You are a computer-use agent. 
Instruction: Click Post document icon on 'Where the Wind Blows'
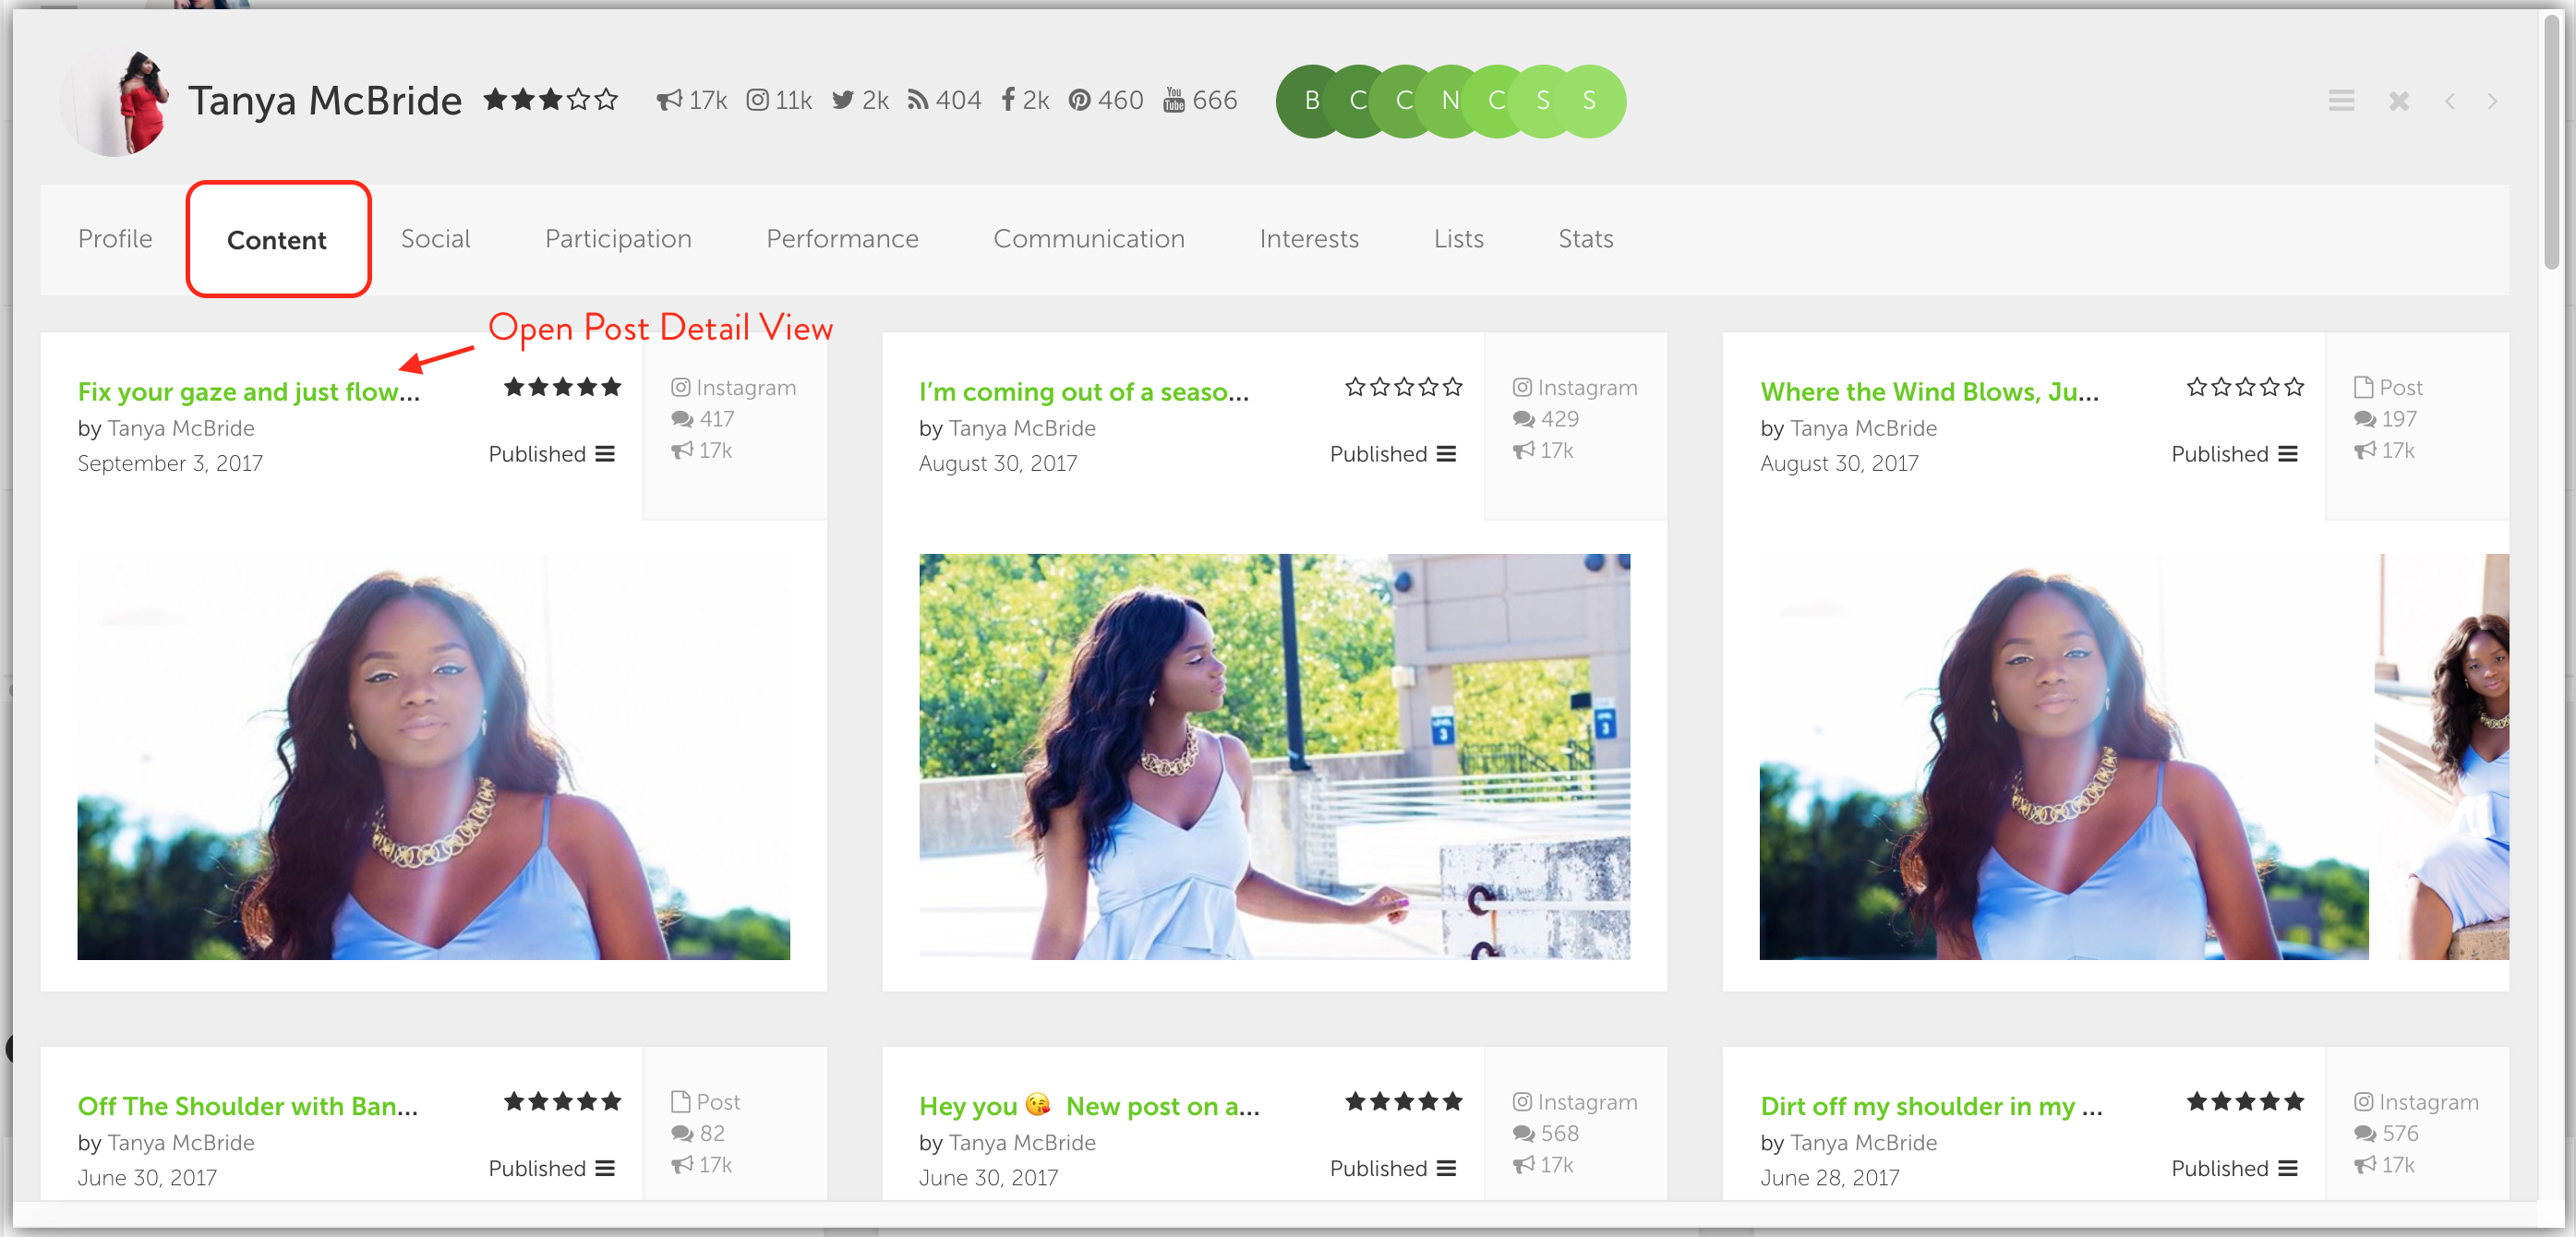[x=2364, y=387]
